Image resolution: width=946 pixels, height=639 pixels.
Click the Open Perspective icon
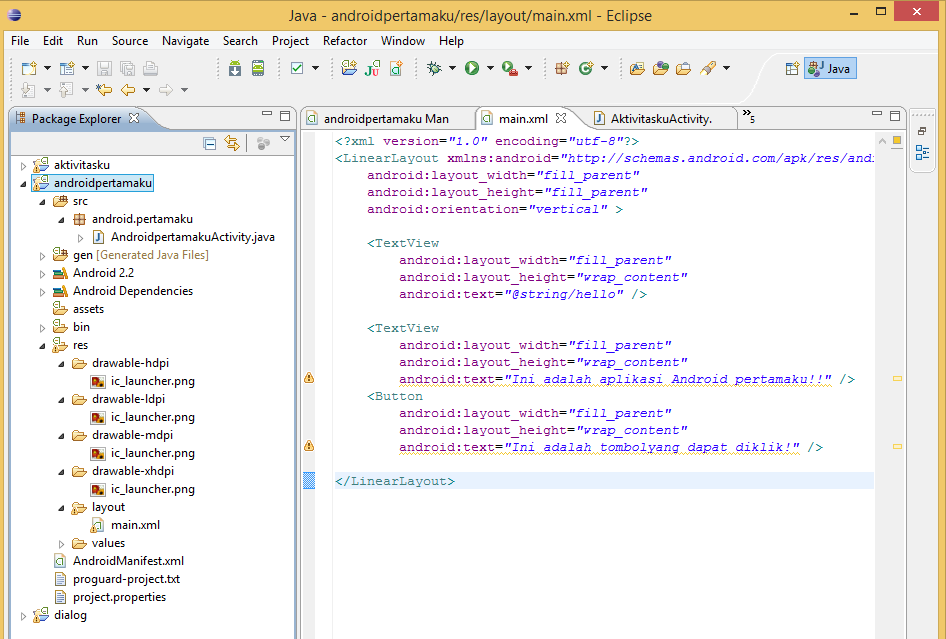click(x=792, y=68)
